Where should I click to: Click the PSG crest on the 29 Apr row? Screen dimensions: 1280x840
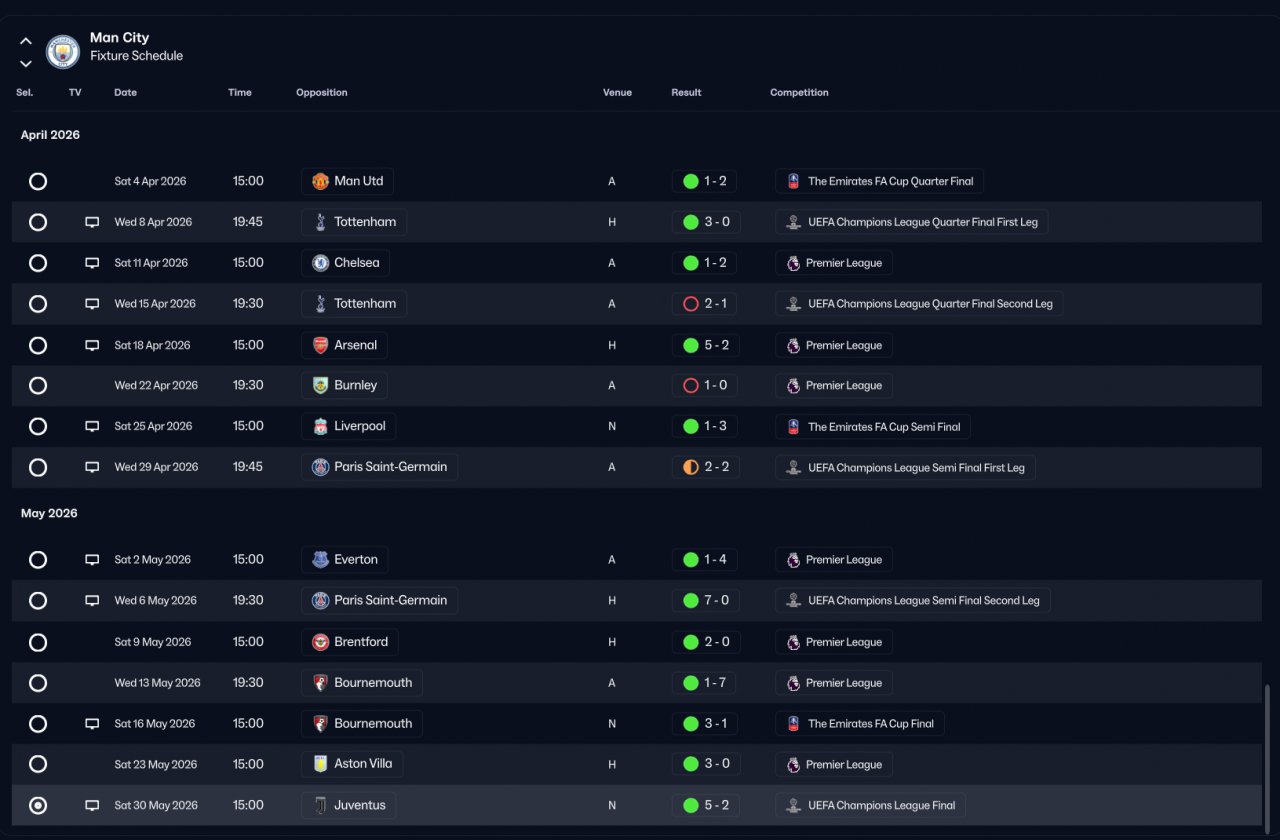[x=320, y=467]
